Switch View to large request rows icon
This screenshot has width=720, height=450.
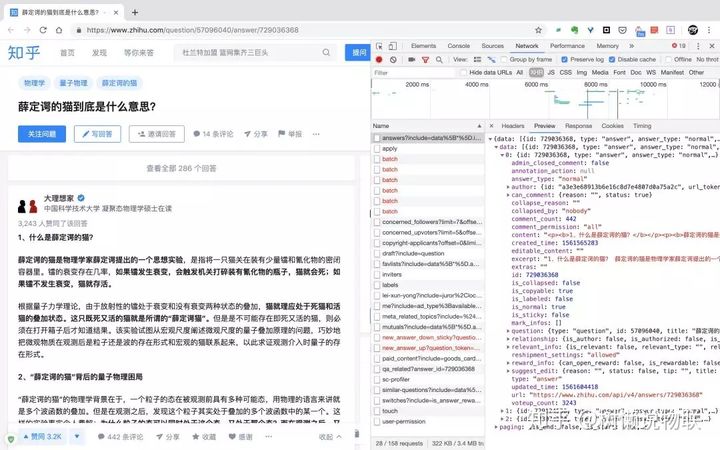coord(478,59)
